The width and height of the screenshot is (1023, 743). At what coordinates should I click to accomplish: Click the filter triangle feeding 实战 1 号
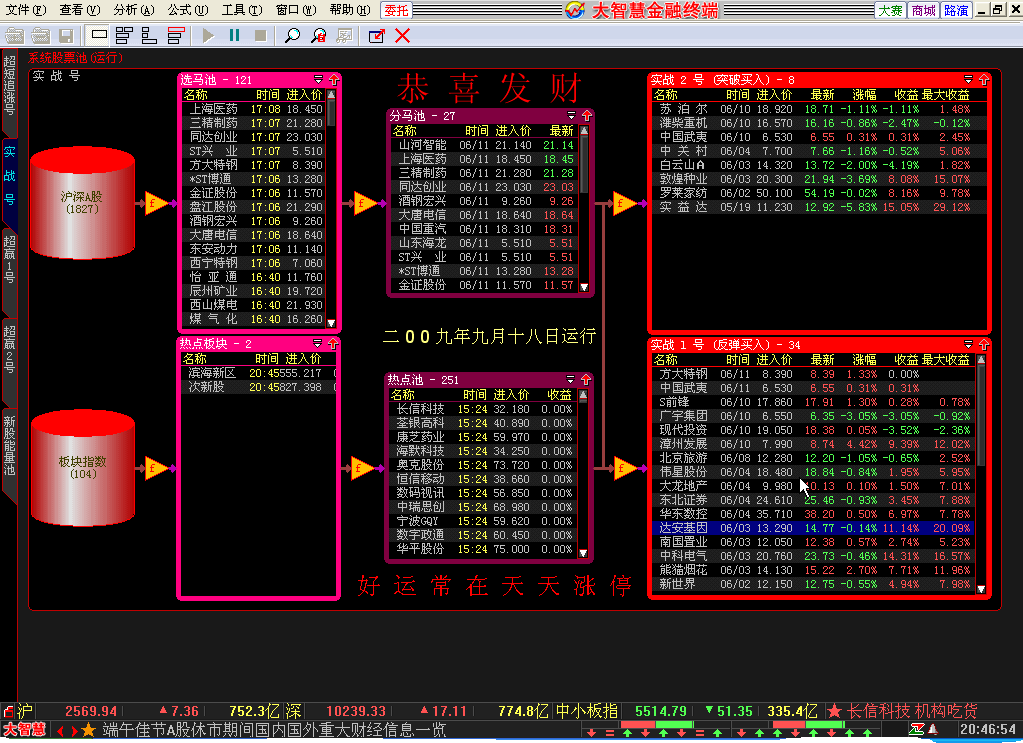pyautogui.click(x=626, y=468)
